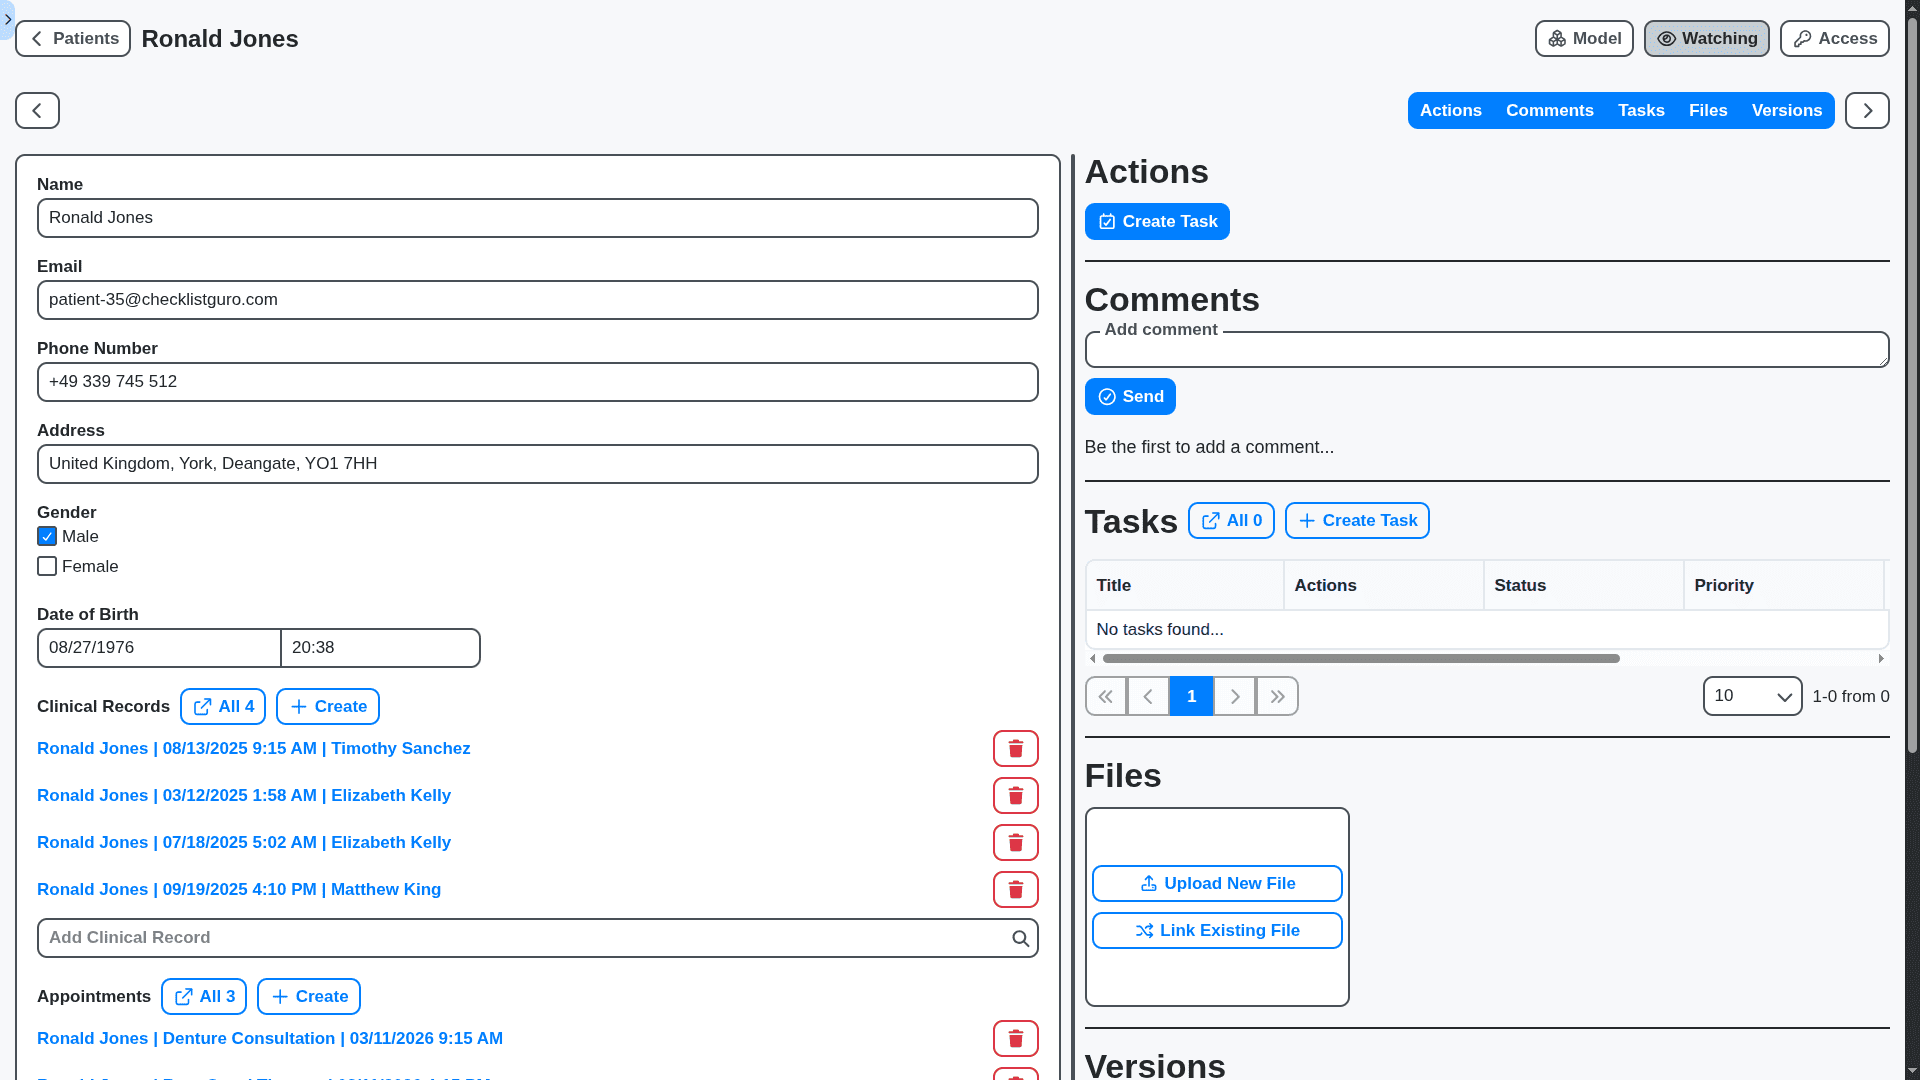The height and width of the screenshot is (1080, 1920).
Task: Toggle the Watching button
Action: (x=1706, y=38)
